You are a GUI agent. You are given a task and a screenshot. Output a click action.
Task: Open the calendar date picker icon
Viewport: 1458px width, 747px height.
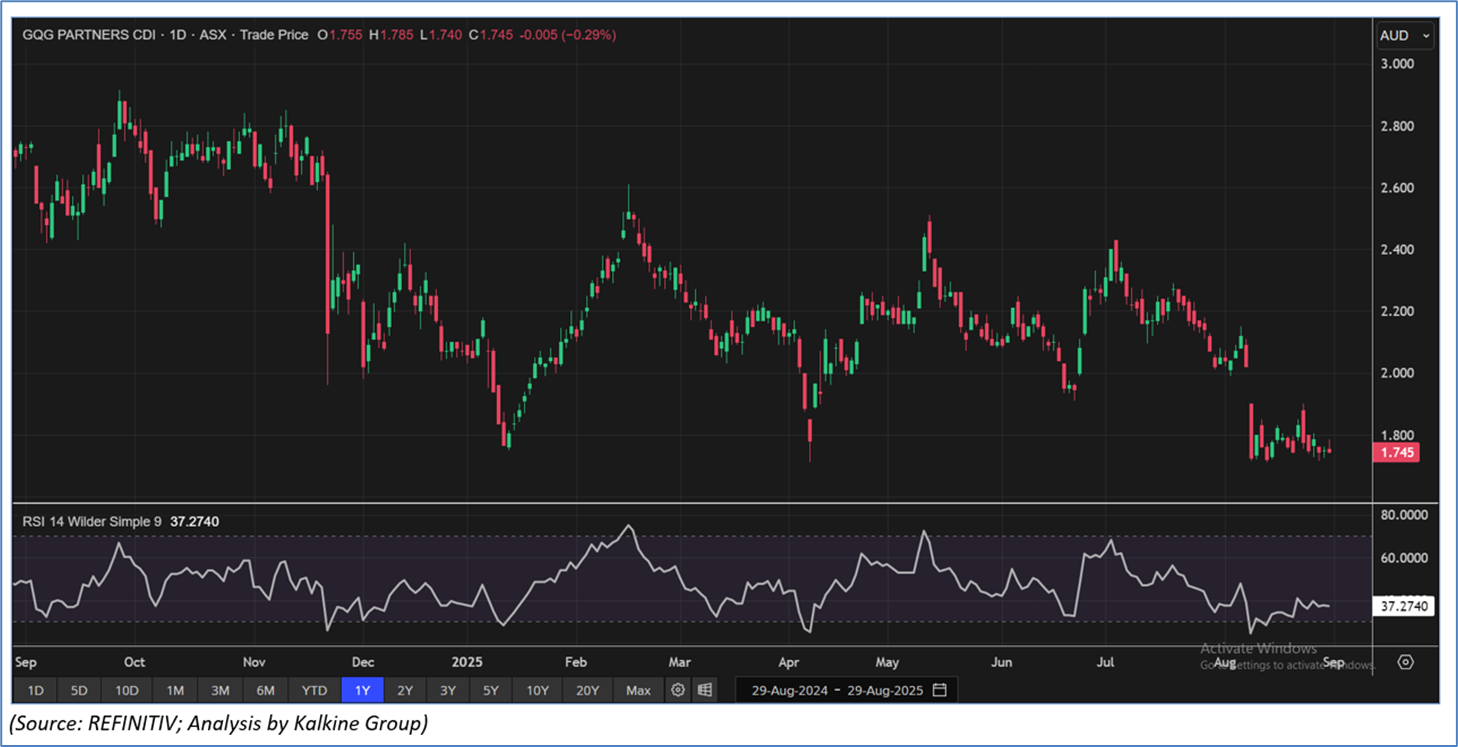pyautogui.click(x=939, y=690)
